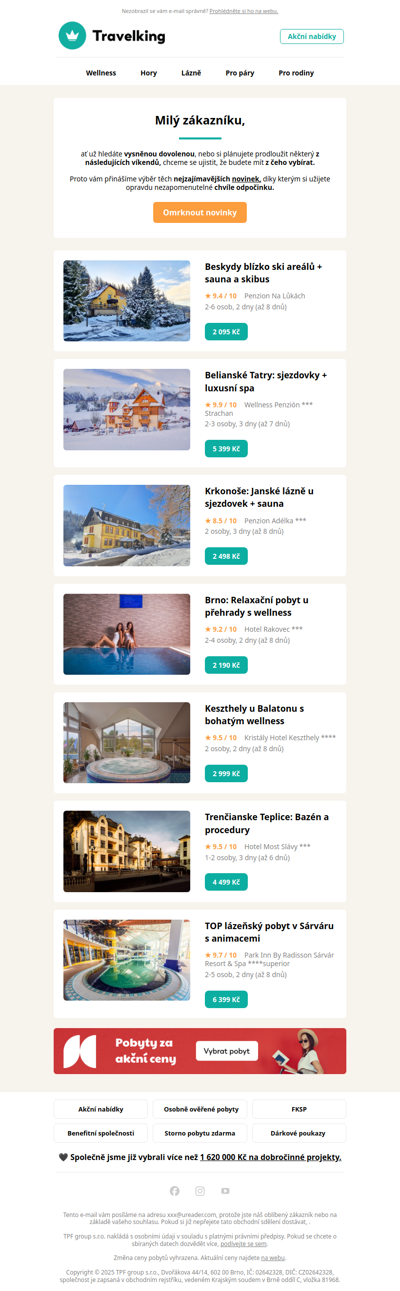Click the 2 095 Kč price button
This screenshot has width=400, height=1291.
coord(226,332)
